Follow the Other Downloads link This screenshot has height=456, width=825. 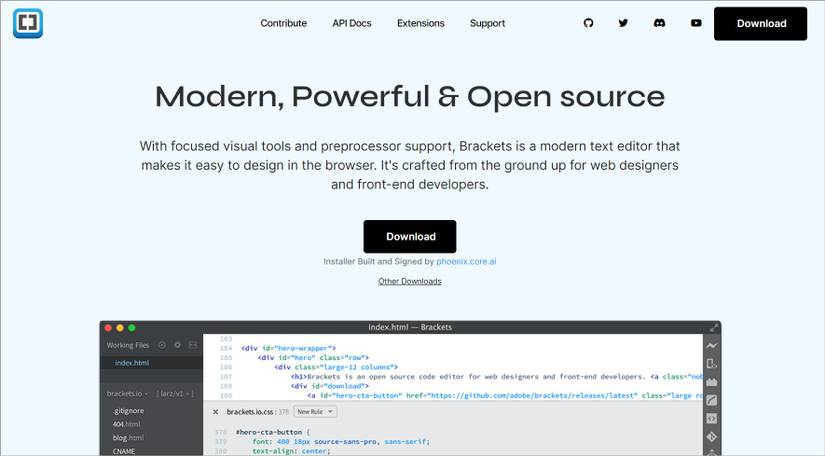tap(409, 281)
